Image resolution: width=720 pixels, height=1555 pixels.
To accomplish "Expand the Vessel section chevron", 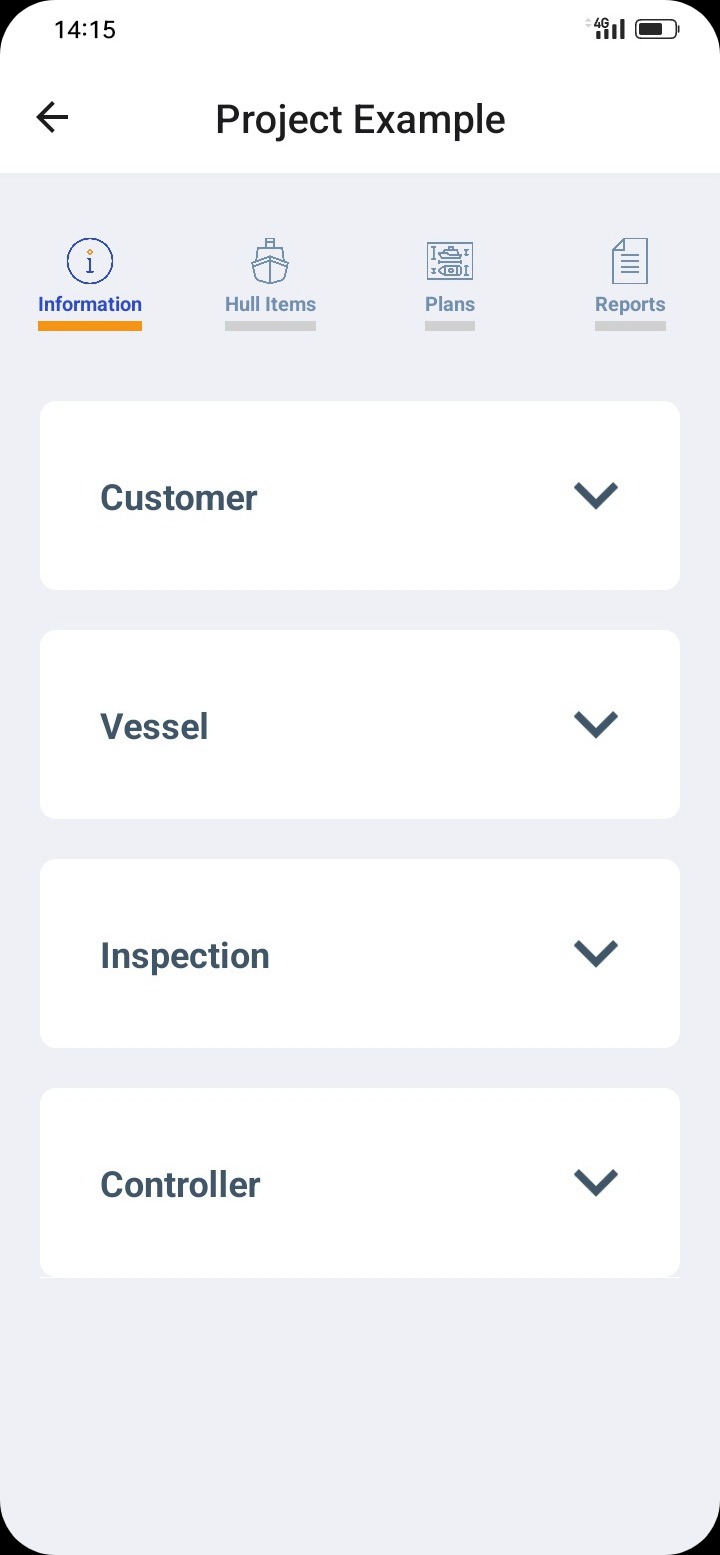I will (x=596, y=724).
